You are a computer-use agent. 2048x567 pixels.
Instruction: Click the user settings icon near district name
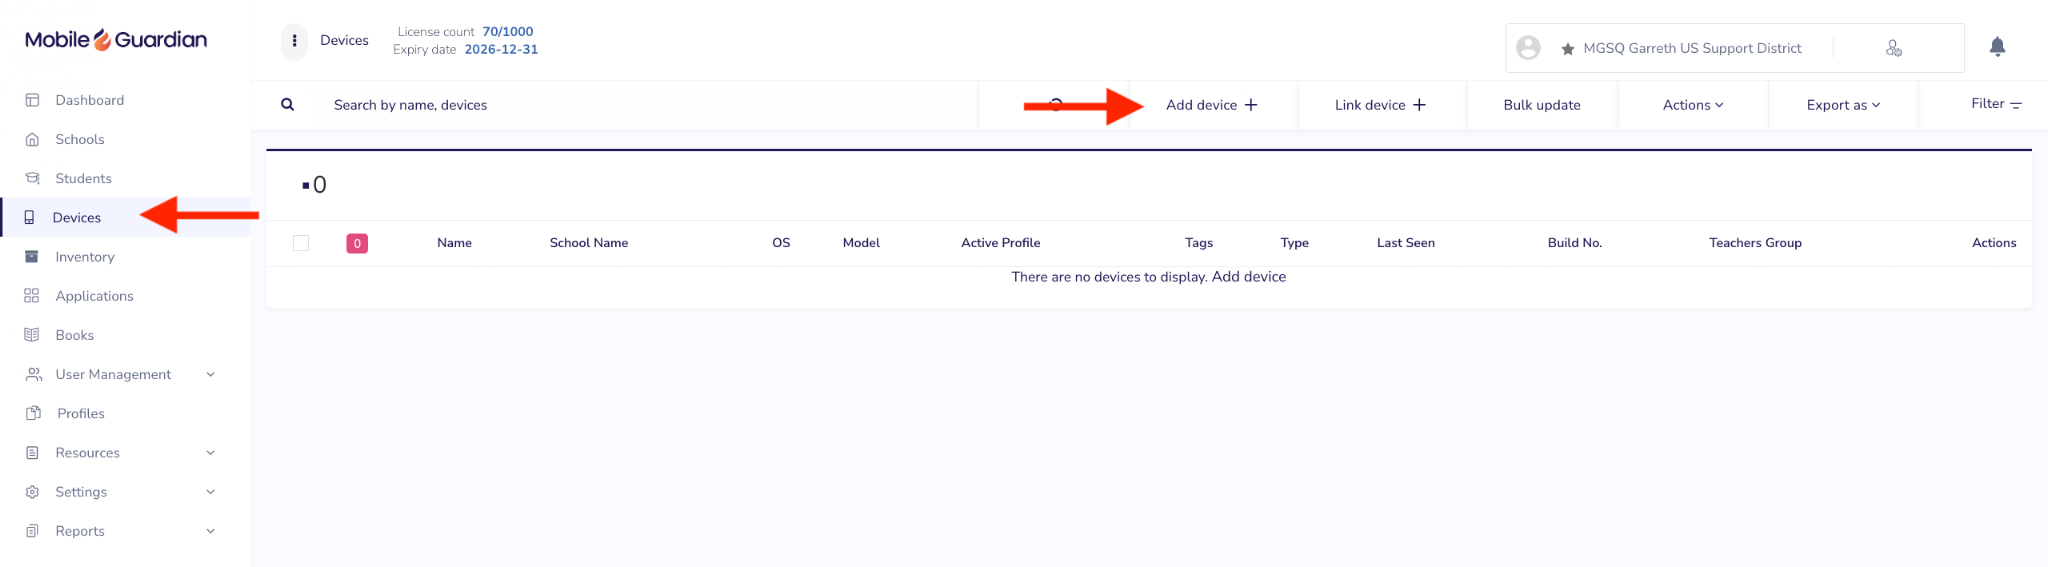click(1894, 48)
